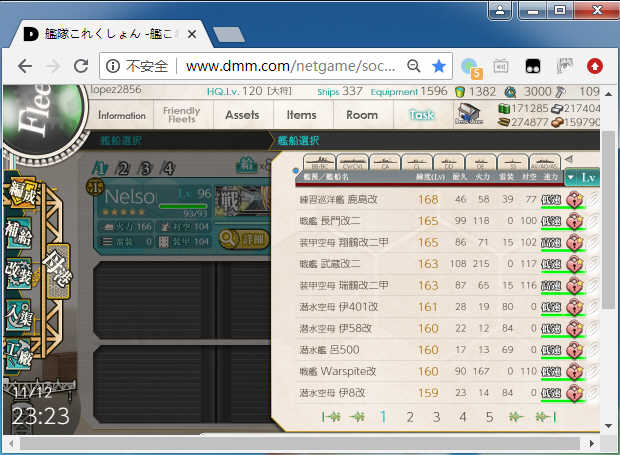Collapse the ship type filter arrow
This screenshot has height=455, width=620.
click(x=569, y=159)
